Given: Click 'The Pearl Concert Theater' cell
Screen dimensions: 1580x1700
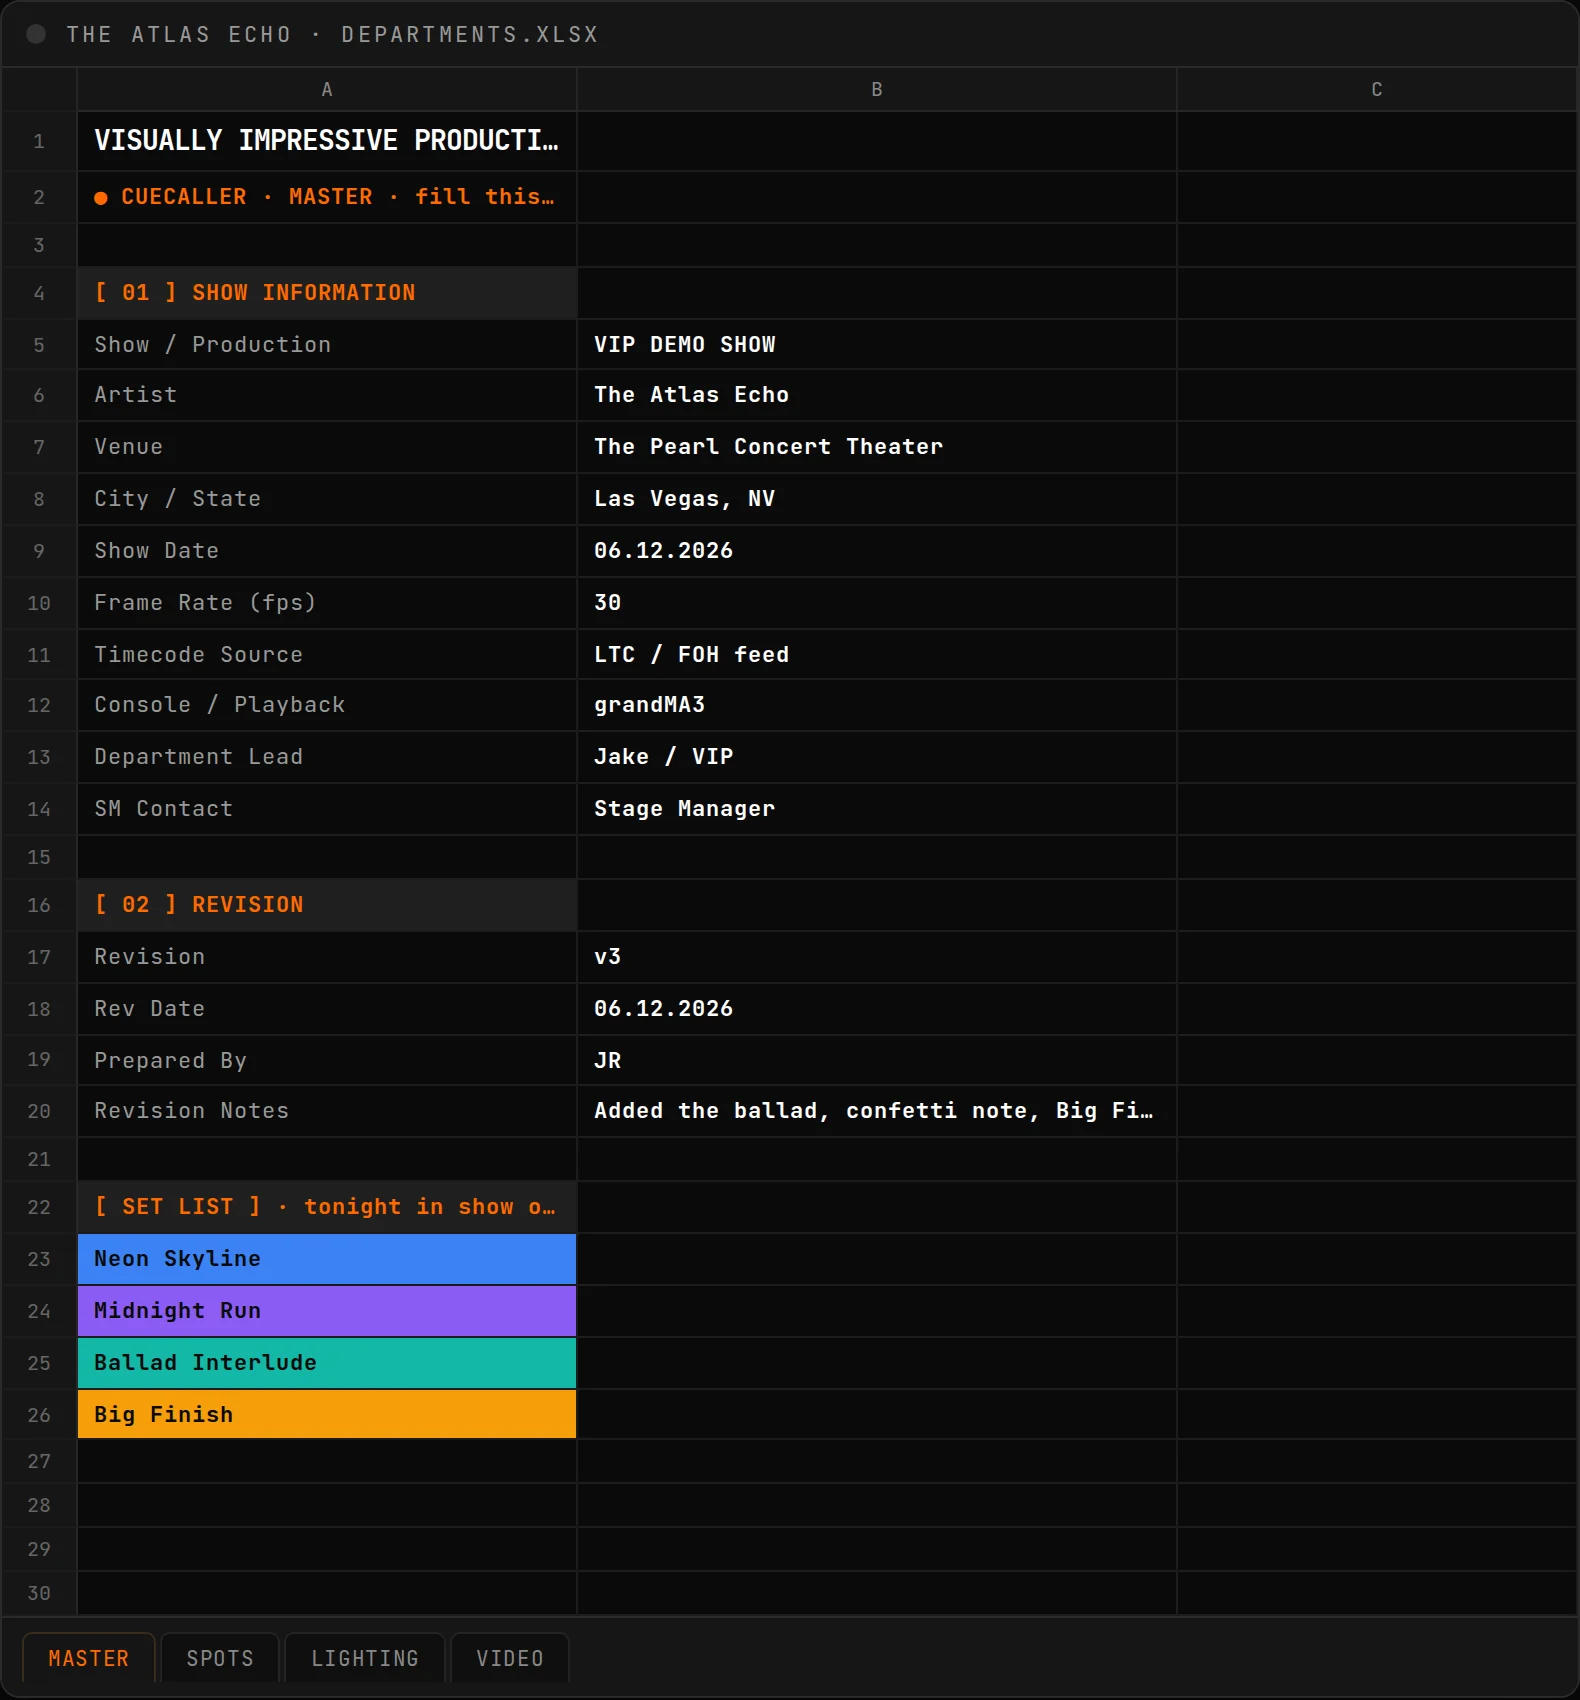Looking at the screenshot, I should coord(877,447).
